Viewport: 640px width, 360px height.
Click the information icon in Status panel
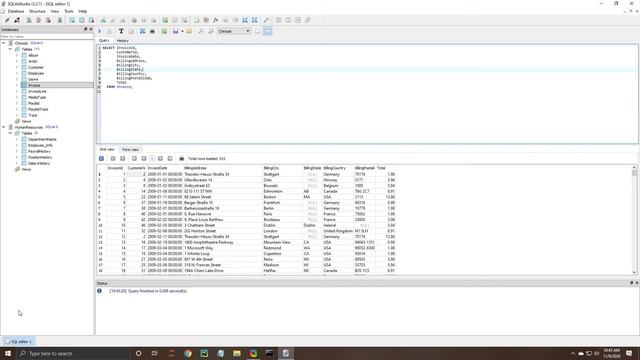pos(100,291)
